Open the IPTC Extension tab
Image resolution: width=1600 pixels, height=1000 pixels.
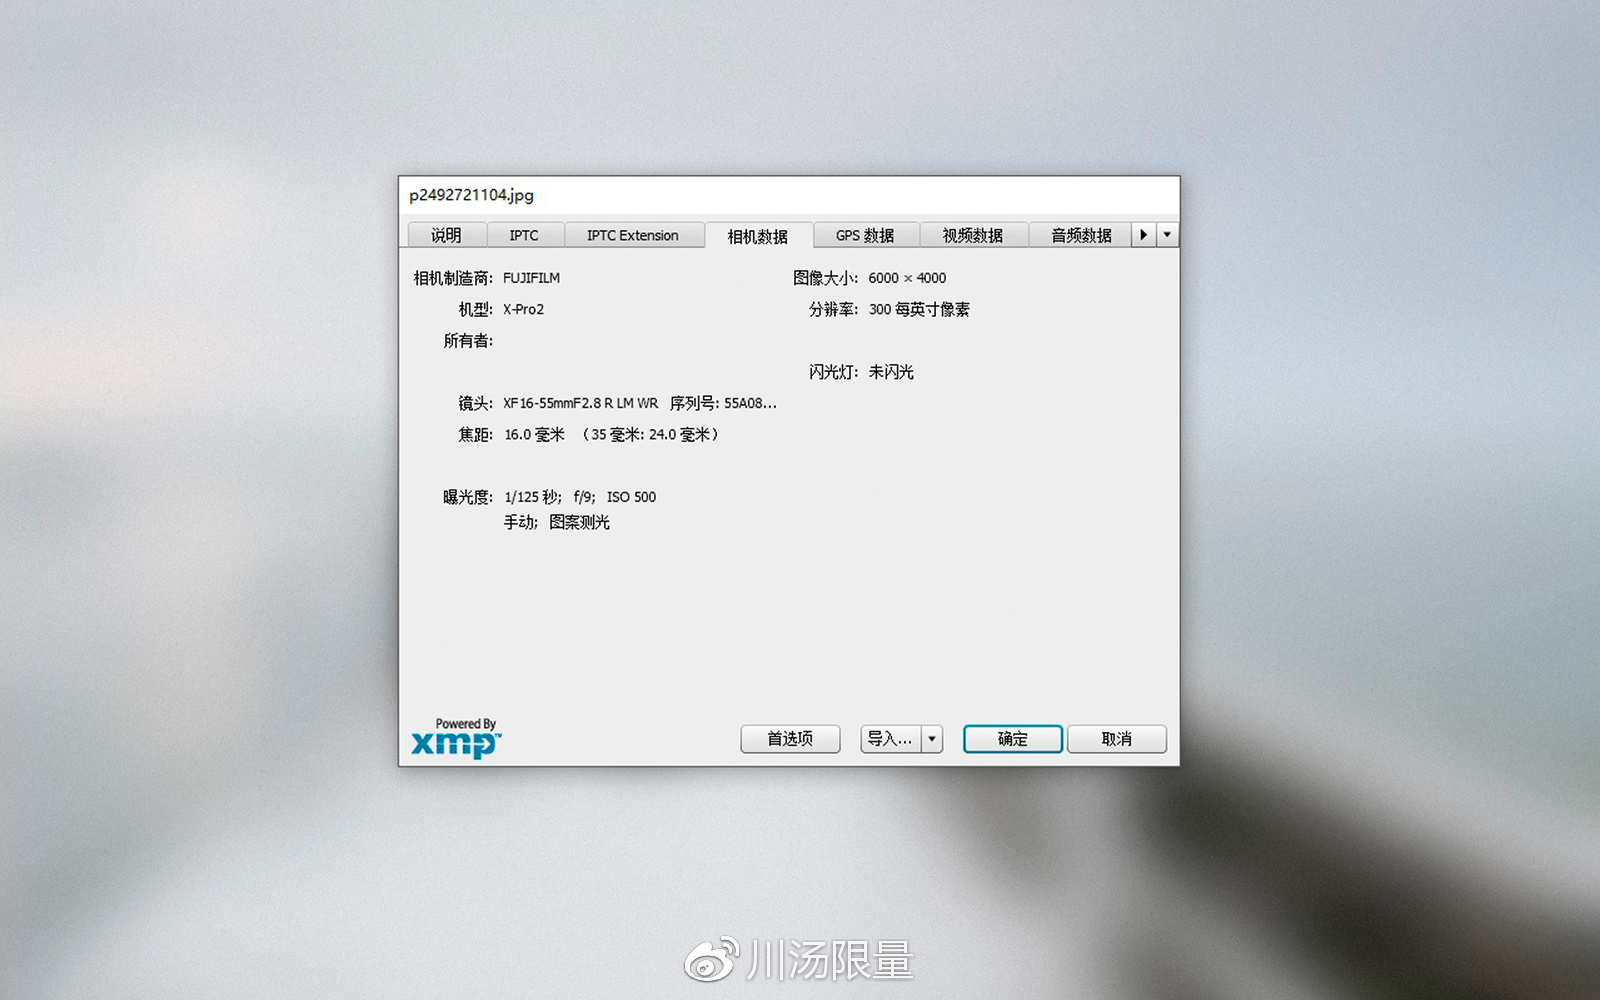pyautogui.click(x=633, y=235)
